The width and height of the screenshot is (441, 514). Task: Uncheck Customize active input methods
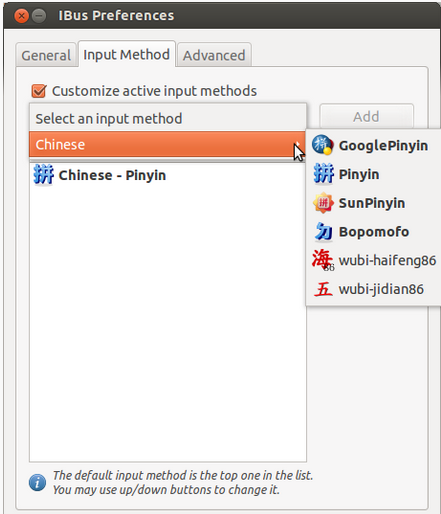(39, 91)
